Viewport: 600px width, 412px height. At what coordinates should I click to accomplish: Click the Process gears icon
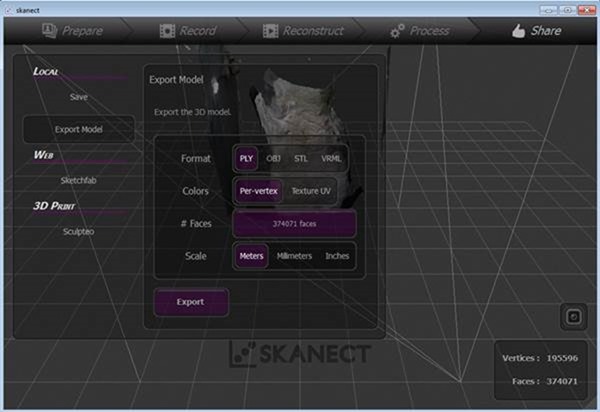coord(397,31)
